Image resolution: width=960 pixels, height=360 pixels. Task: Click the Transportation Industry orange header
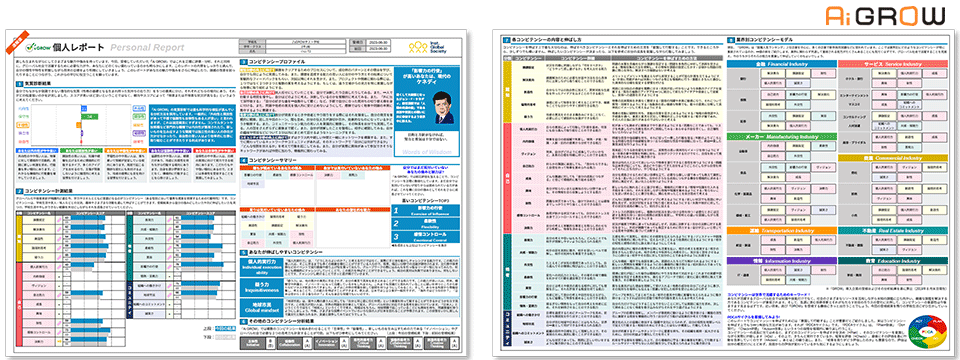pos(781,231)
